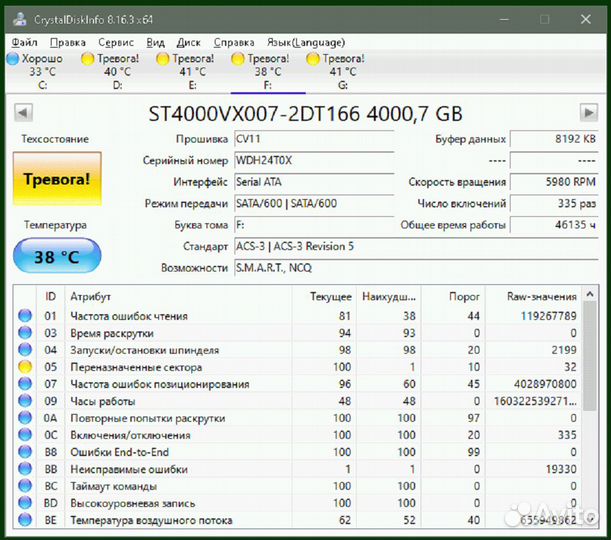Select row Температура воздушного потока

click(298, 520)
